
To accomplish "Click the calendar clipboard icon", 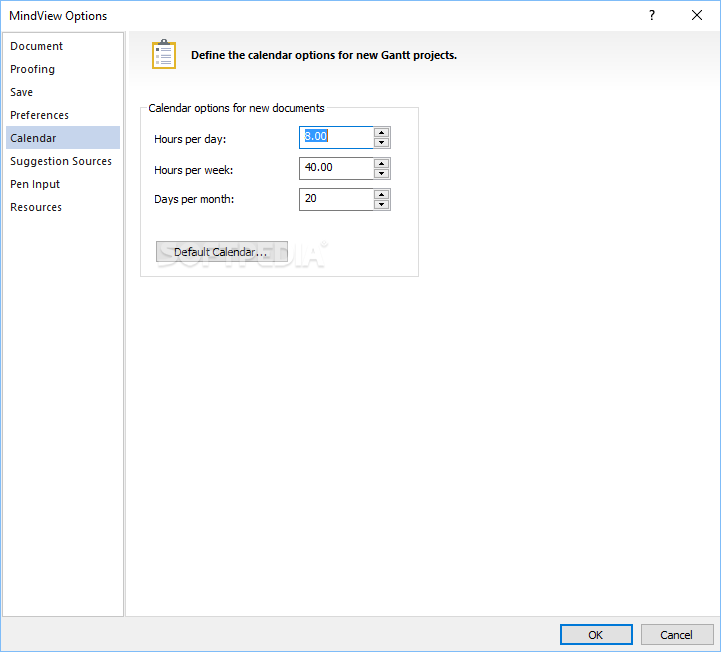I will pos(164,54).
